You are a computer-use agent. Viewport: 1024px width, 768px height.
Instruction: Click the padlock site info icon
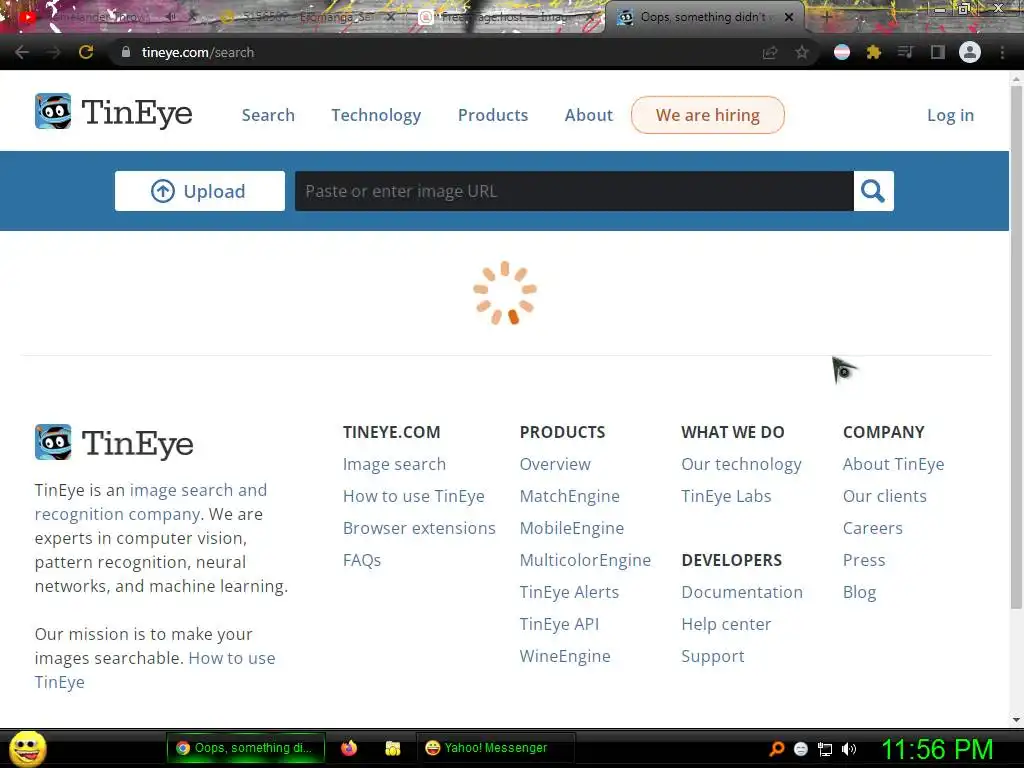(125, 52)
